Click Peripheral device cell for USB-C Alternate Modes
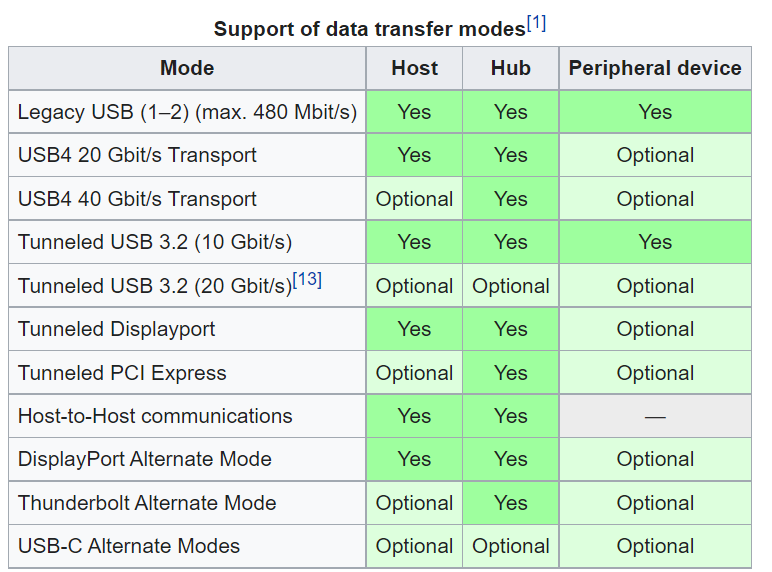Screen dimensions: 772x572 pyautogui.click(x=655, y=546)
